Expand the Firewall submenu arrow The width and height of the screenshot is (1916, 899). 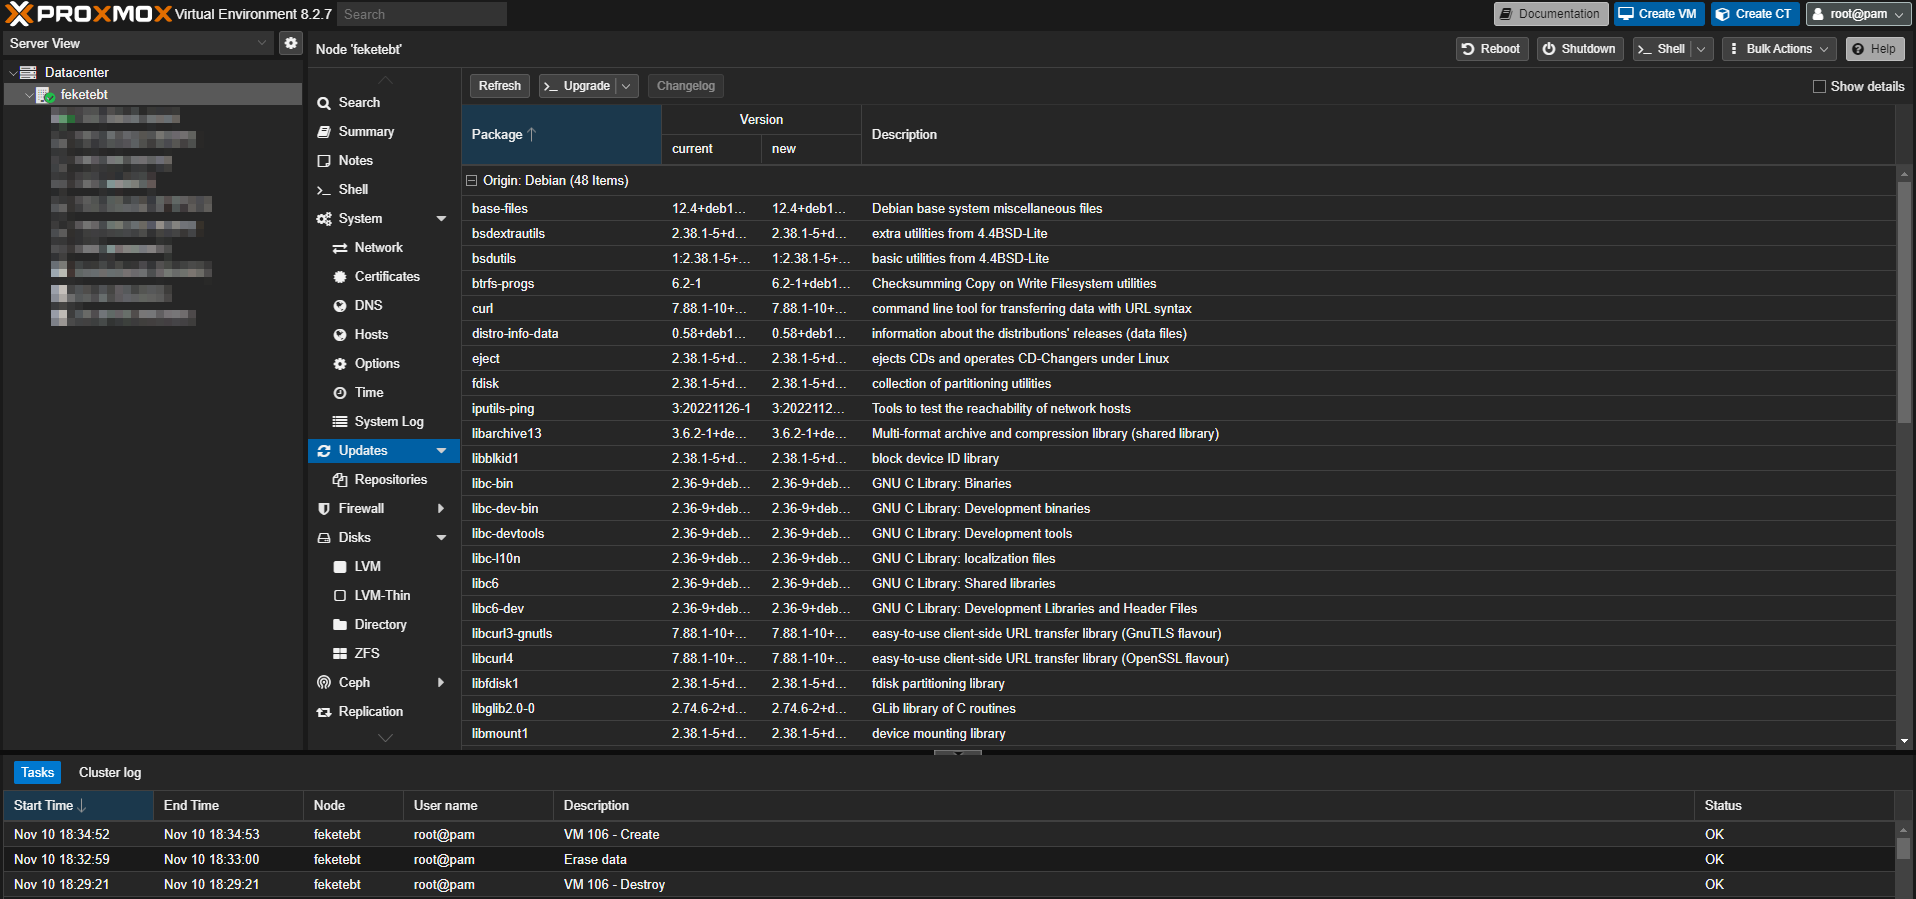click(441, 509)
